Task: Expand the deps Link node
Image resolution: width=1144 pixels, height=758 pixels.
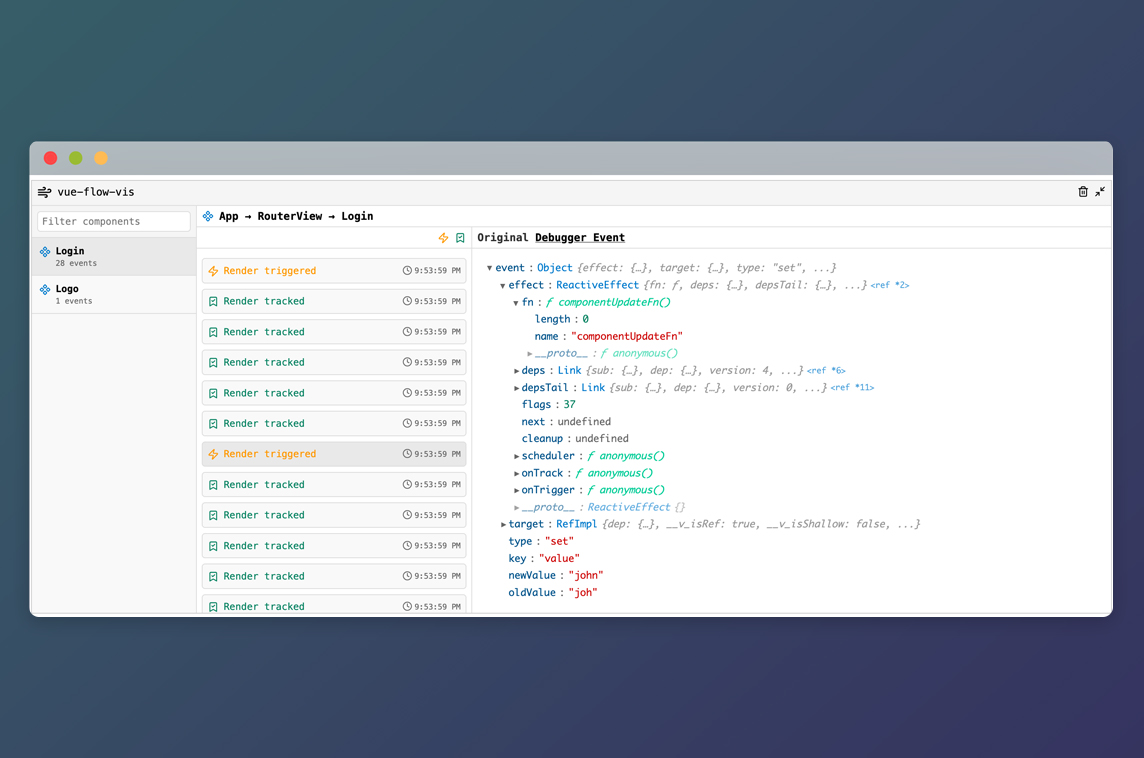Action: coord(517,371)
